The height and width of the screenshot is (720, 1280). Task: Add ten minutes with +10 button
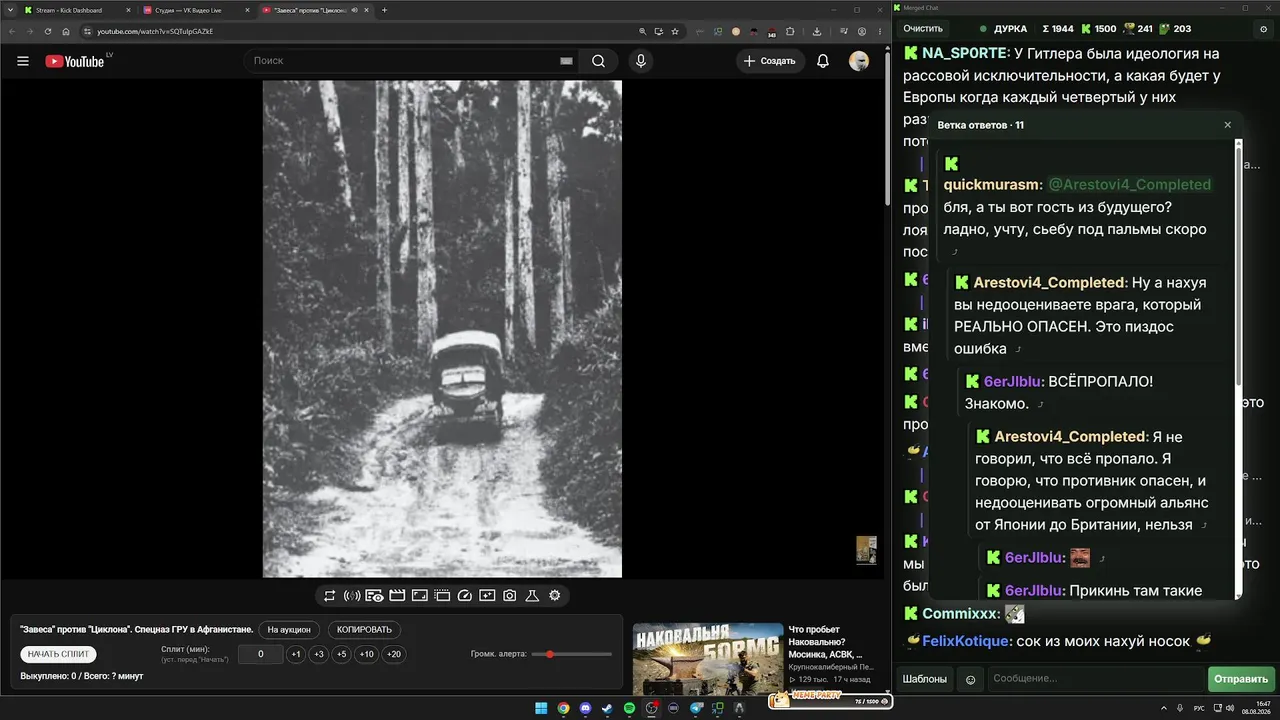367,654
